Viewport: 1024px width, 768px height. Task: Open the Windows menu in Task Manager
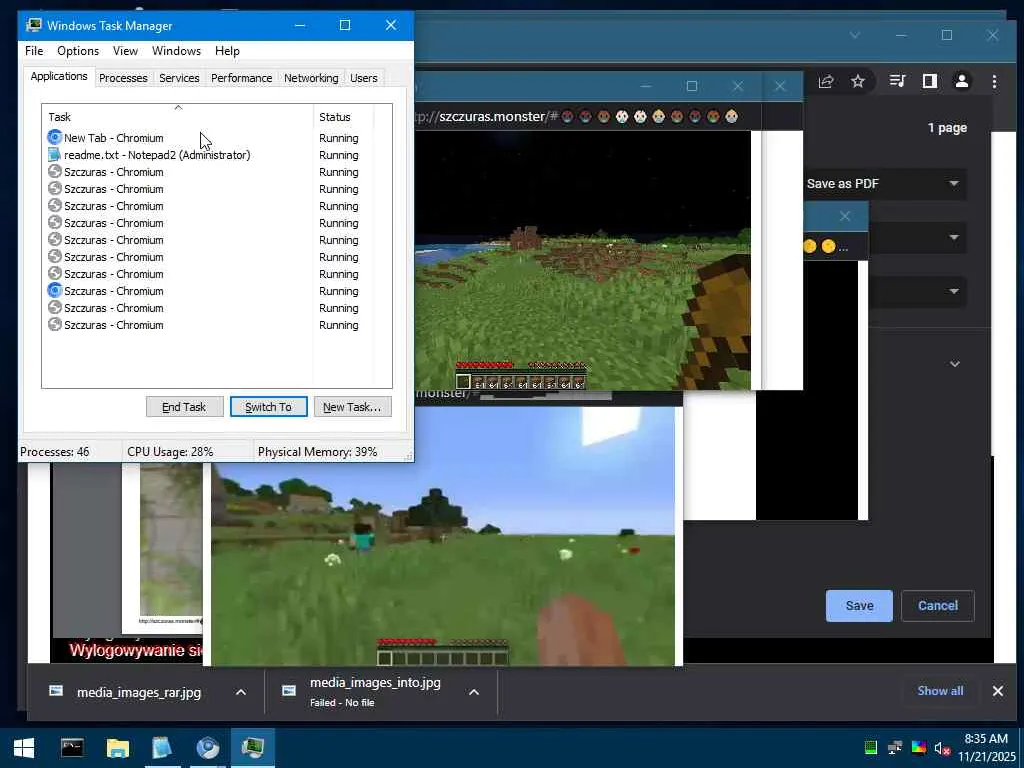[176, 51]
